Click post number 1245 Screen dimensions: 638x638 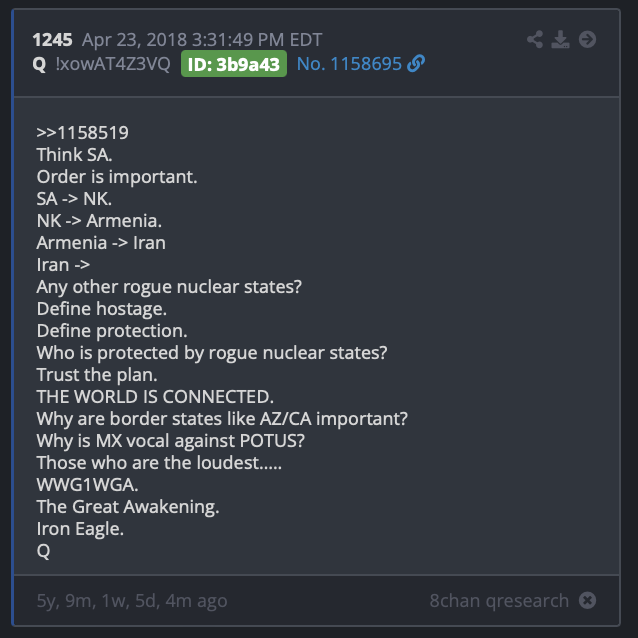(52, 40)
